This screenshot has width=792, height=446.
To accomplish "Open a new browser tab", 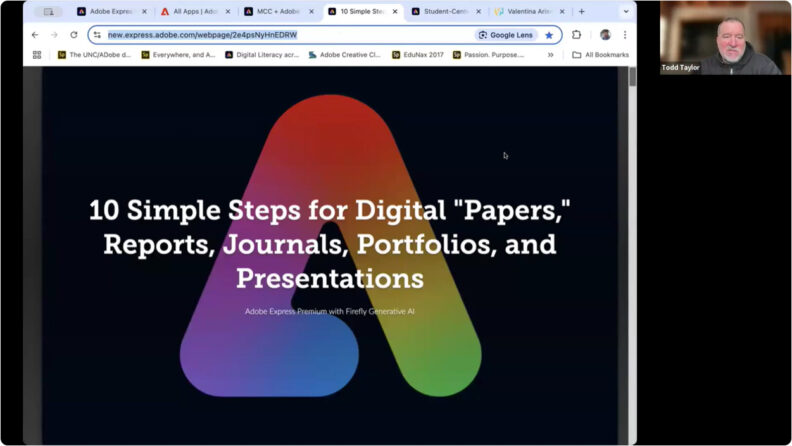I will (x=581, y=11).
